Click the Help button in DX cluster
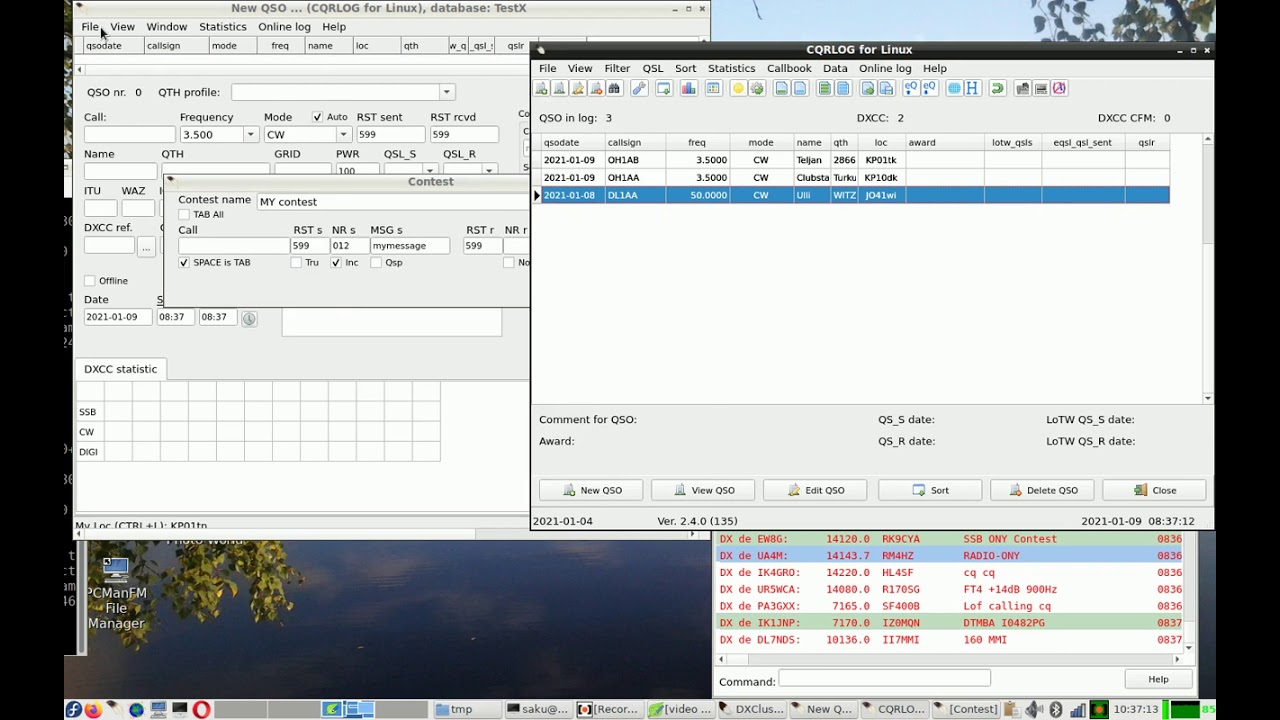This screenshot has height=720, width=1280. pyautogui.click(x=1158, y=680)
